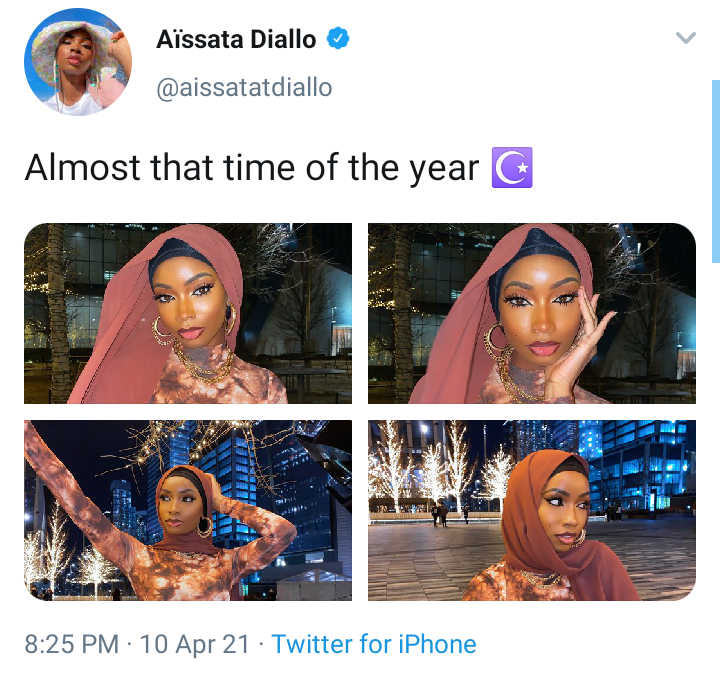Screen dimensions: 720x676
Task: Click the 10 Apr 21 date
Action: coord(195,644)
